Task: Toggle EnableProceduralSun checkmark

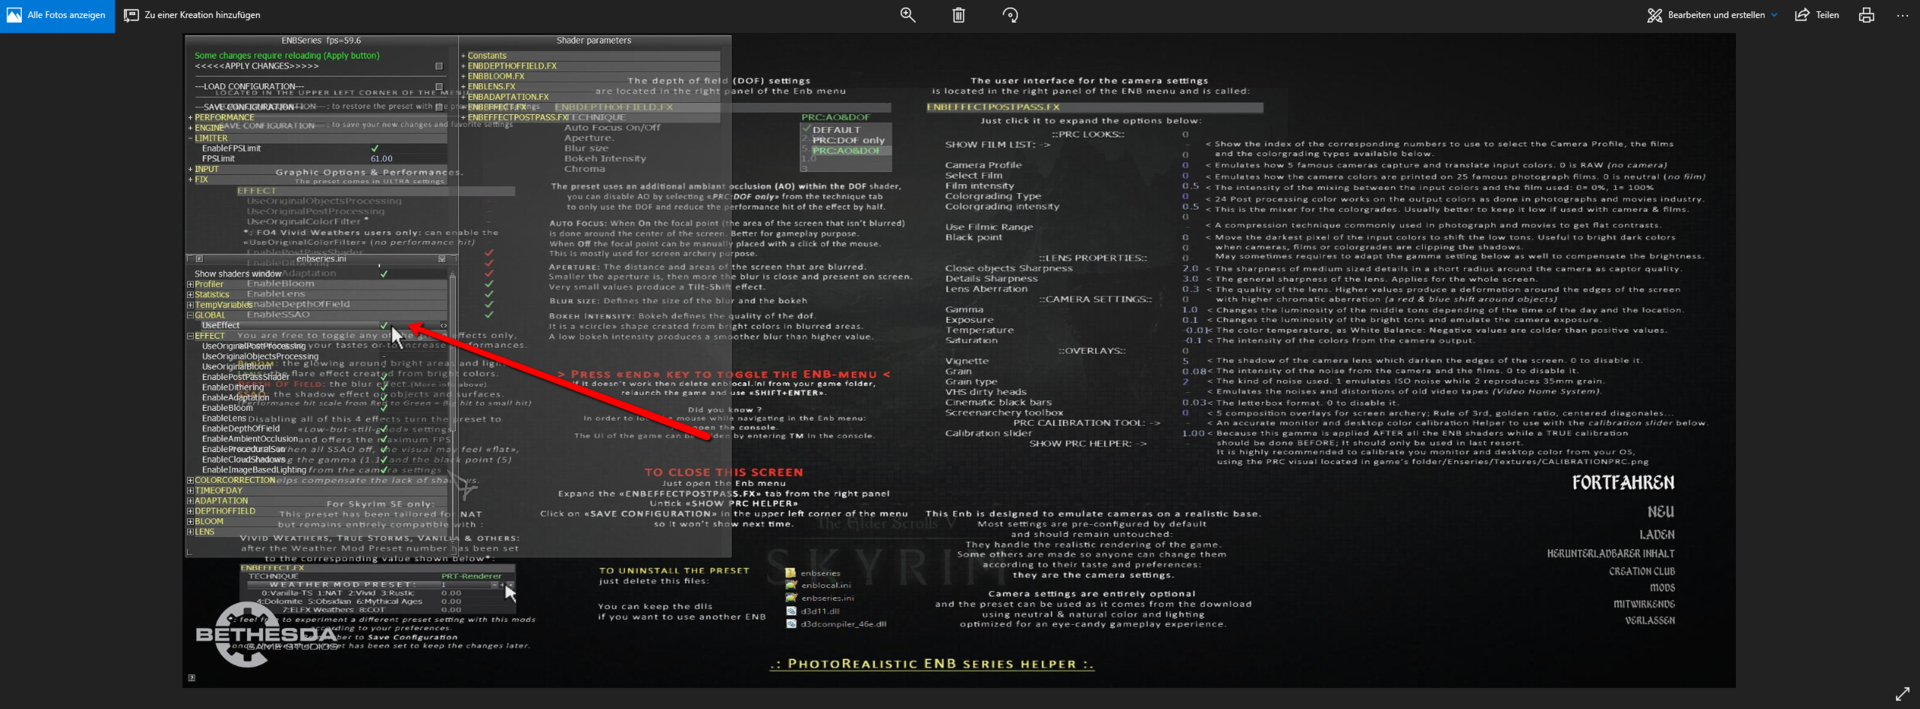Action: (384, 449)
